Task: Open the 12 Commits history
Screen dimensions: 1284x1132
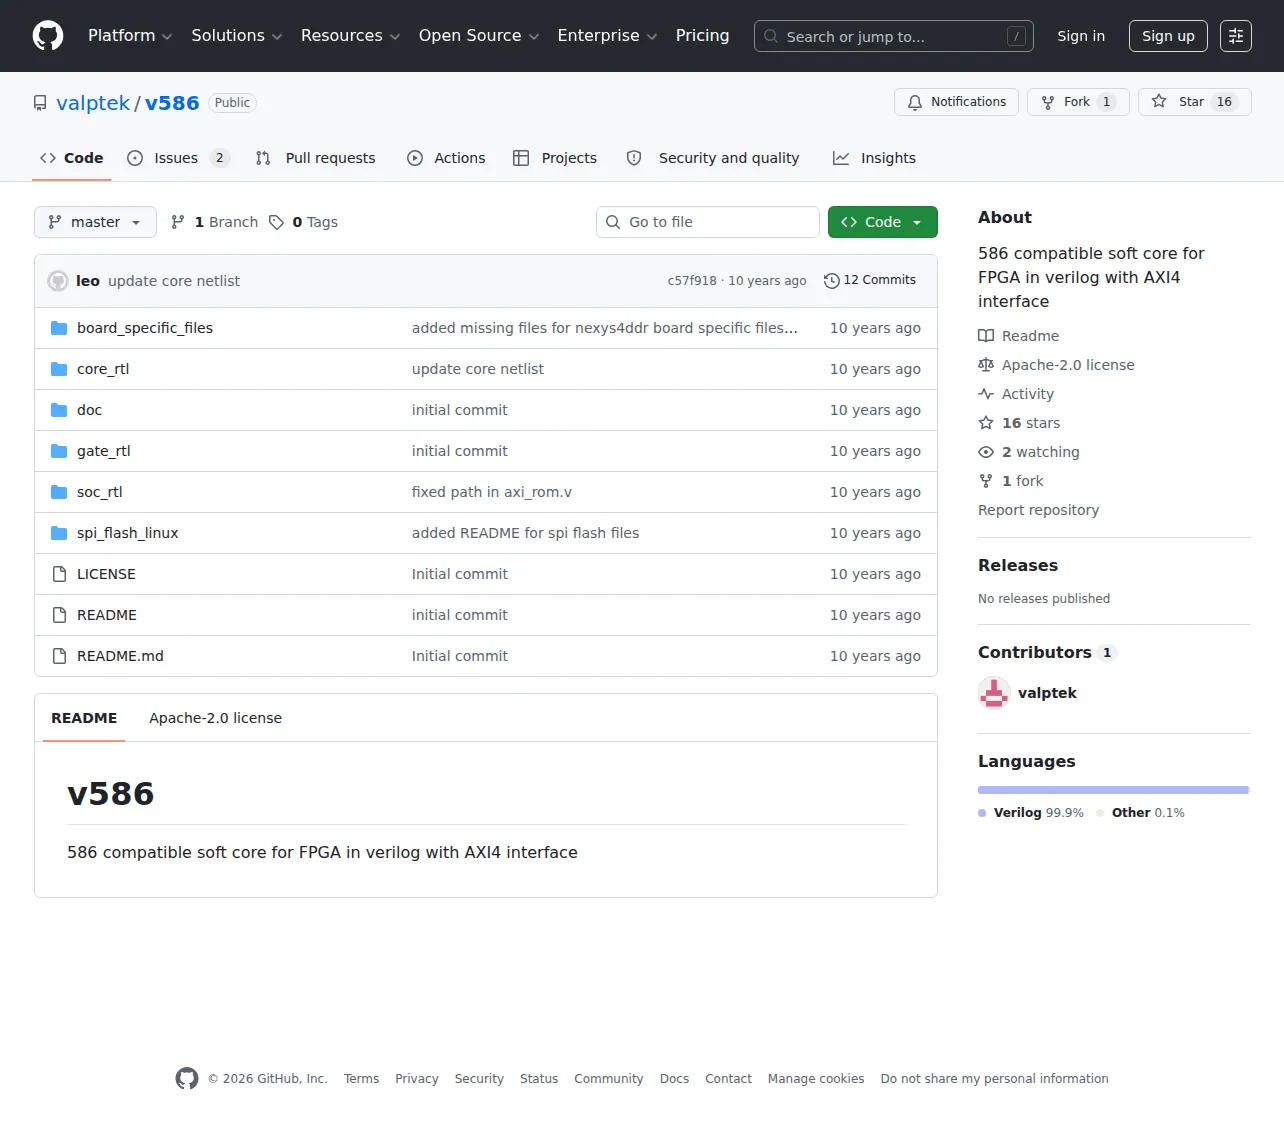Action: (x=870, y=280)
